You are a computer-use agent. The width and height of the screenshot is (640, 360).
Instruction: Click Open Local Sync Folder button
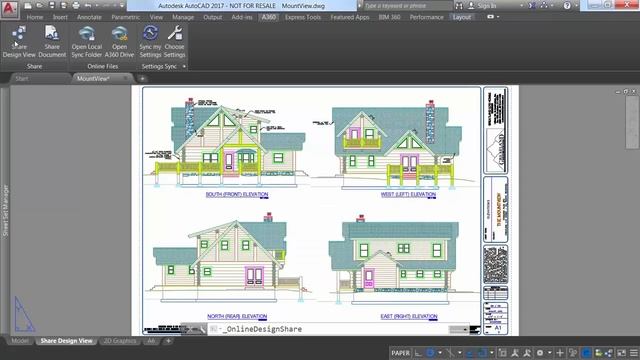point(87,42)
